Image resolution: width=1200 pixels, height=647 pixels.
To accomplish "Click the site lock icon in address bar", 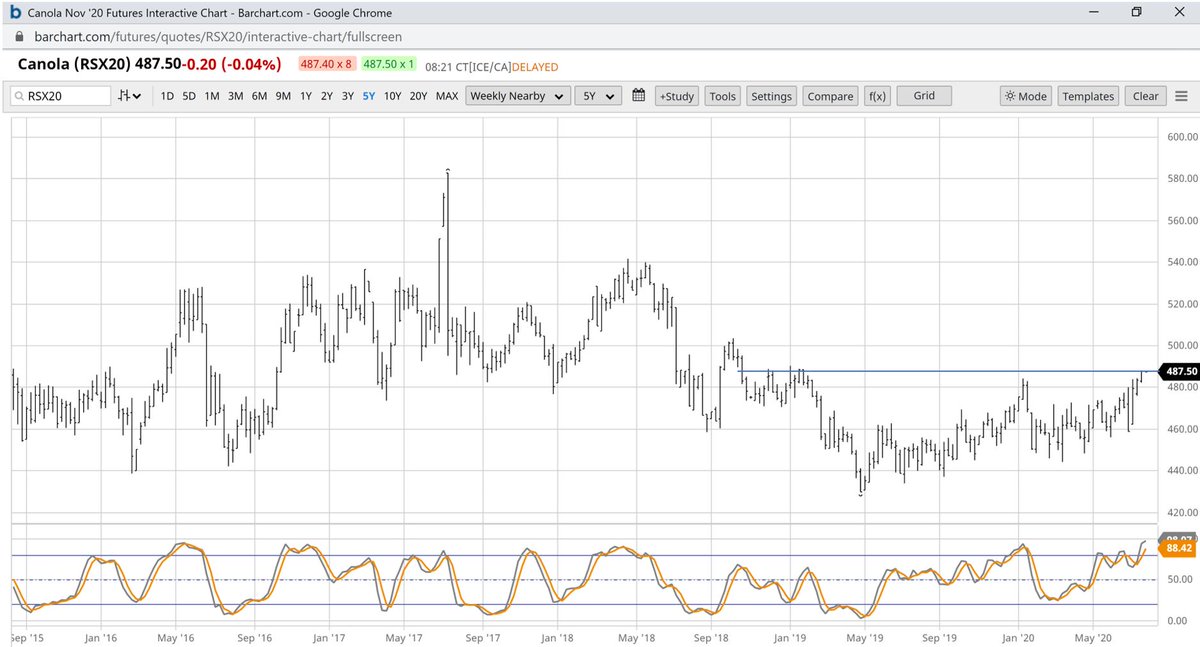I will [x=20, y=38].
